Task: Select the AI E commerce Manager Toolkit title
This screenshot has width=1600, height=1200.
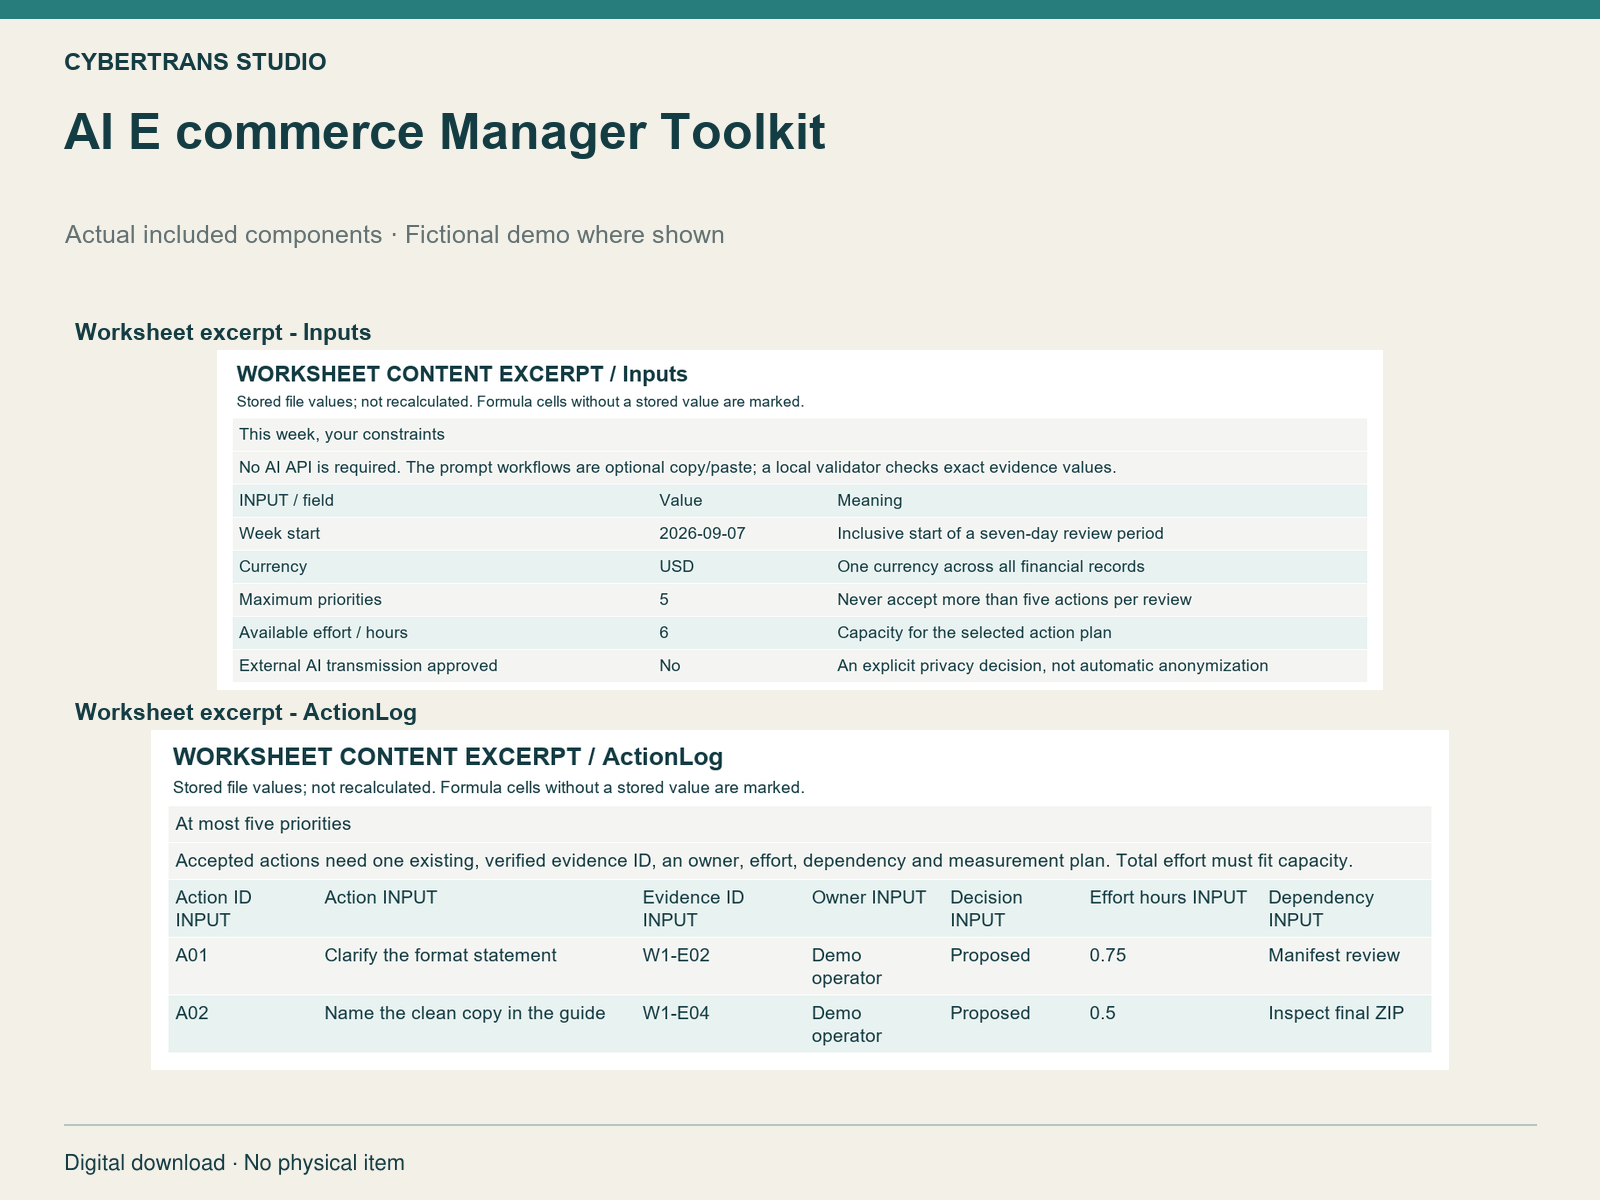Action: pos(445,132)
